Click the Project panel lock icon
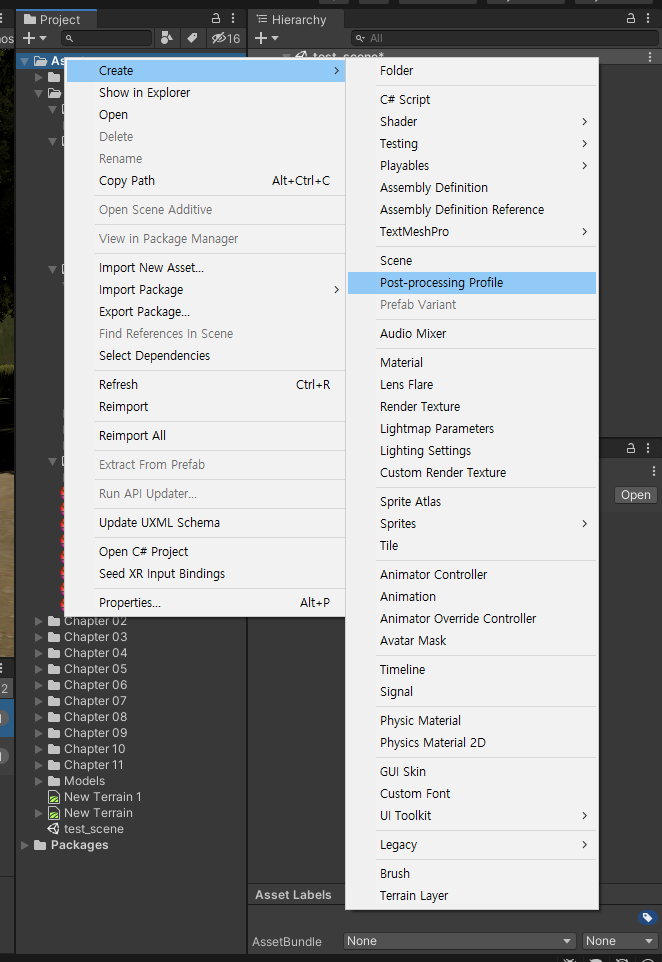662x962 pixels. point(216,18)
